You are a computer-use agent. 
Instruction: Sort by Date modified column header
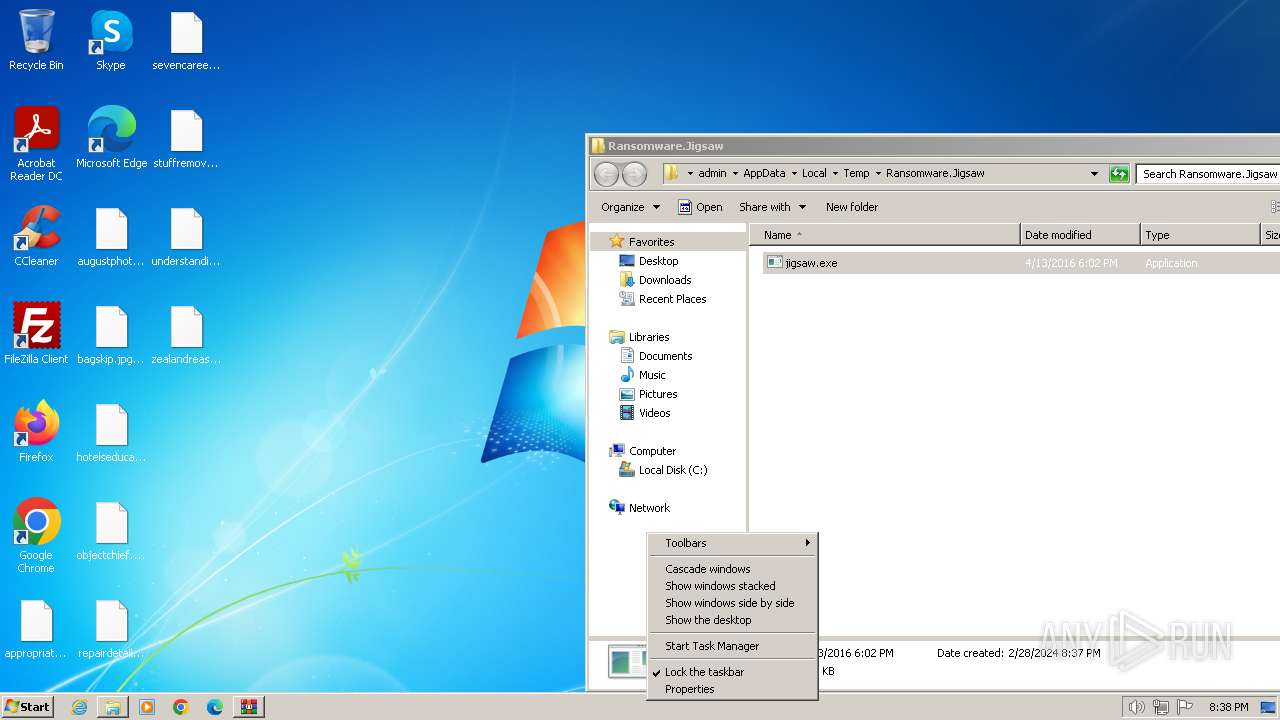pyautogui.click(x=1080, y=235)
